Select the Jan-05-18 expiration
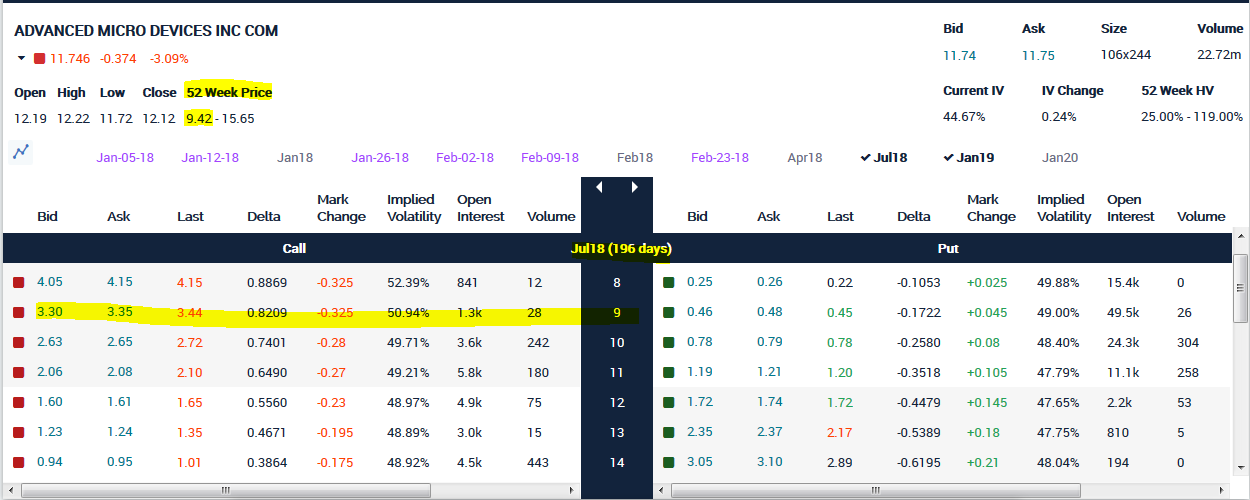This screenshot has height=500, width=1250. 125,158
